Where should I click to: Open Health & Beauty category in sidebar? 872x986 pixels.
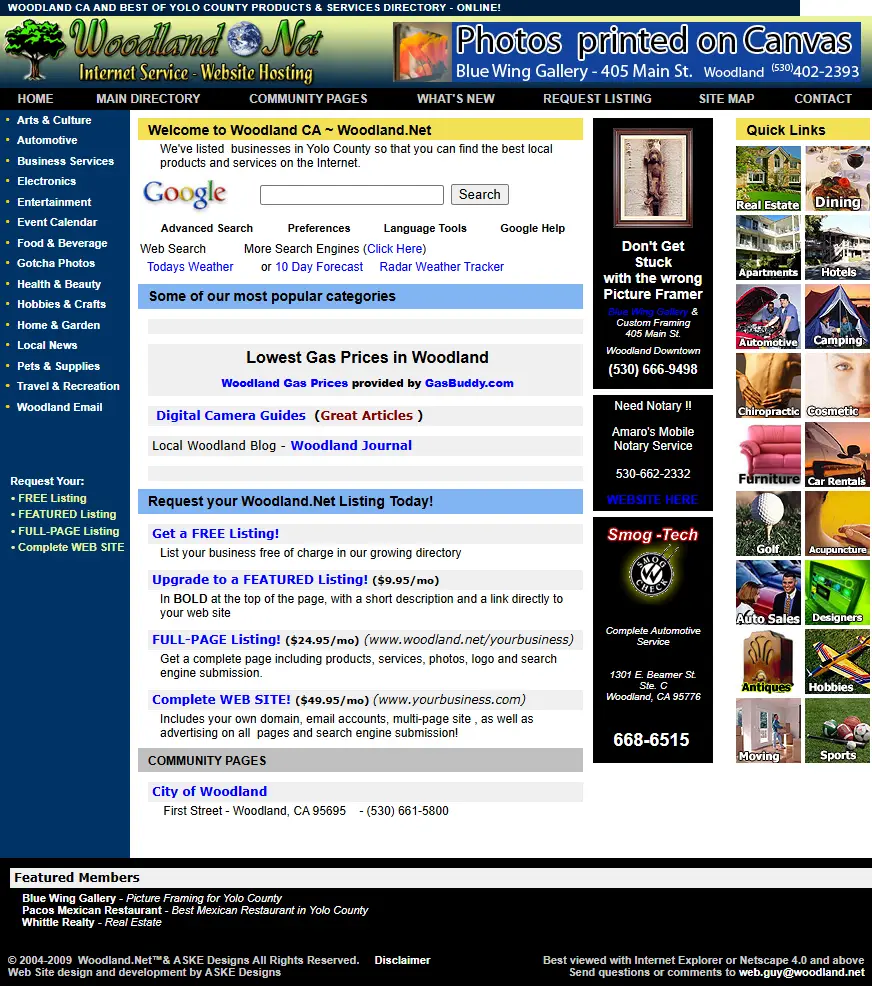pos(59,284)
